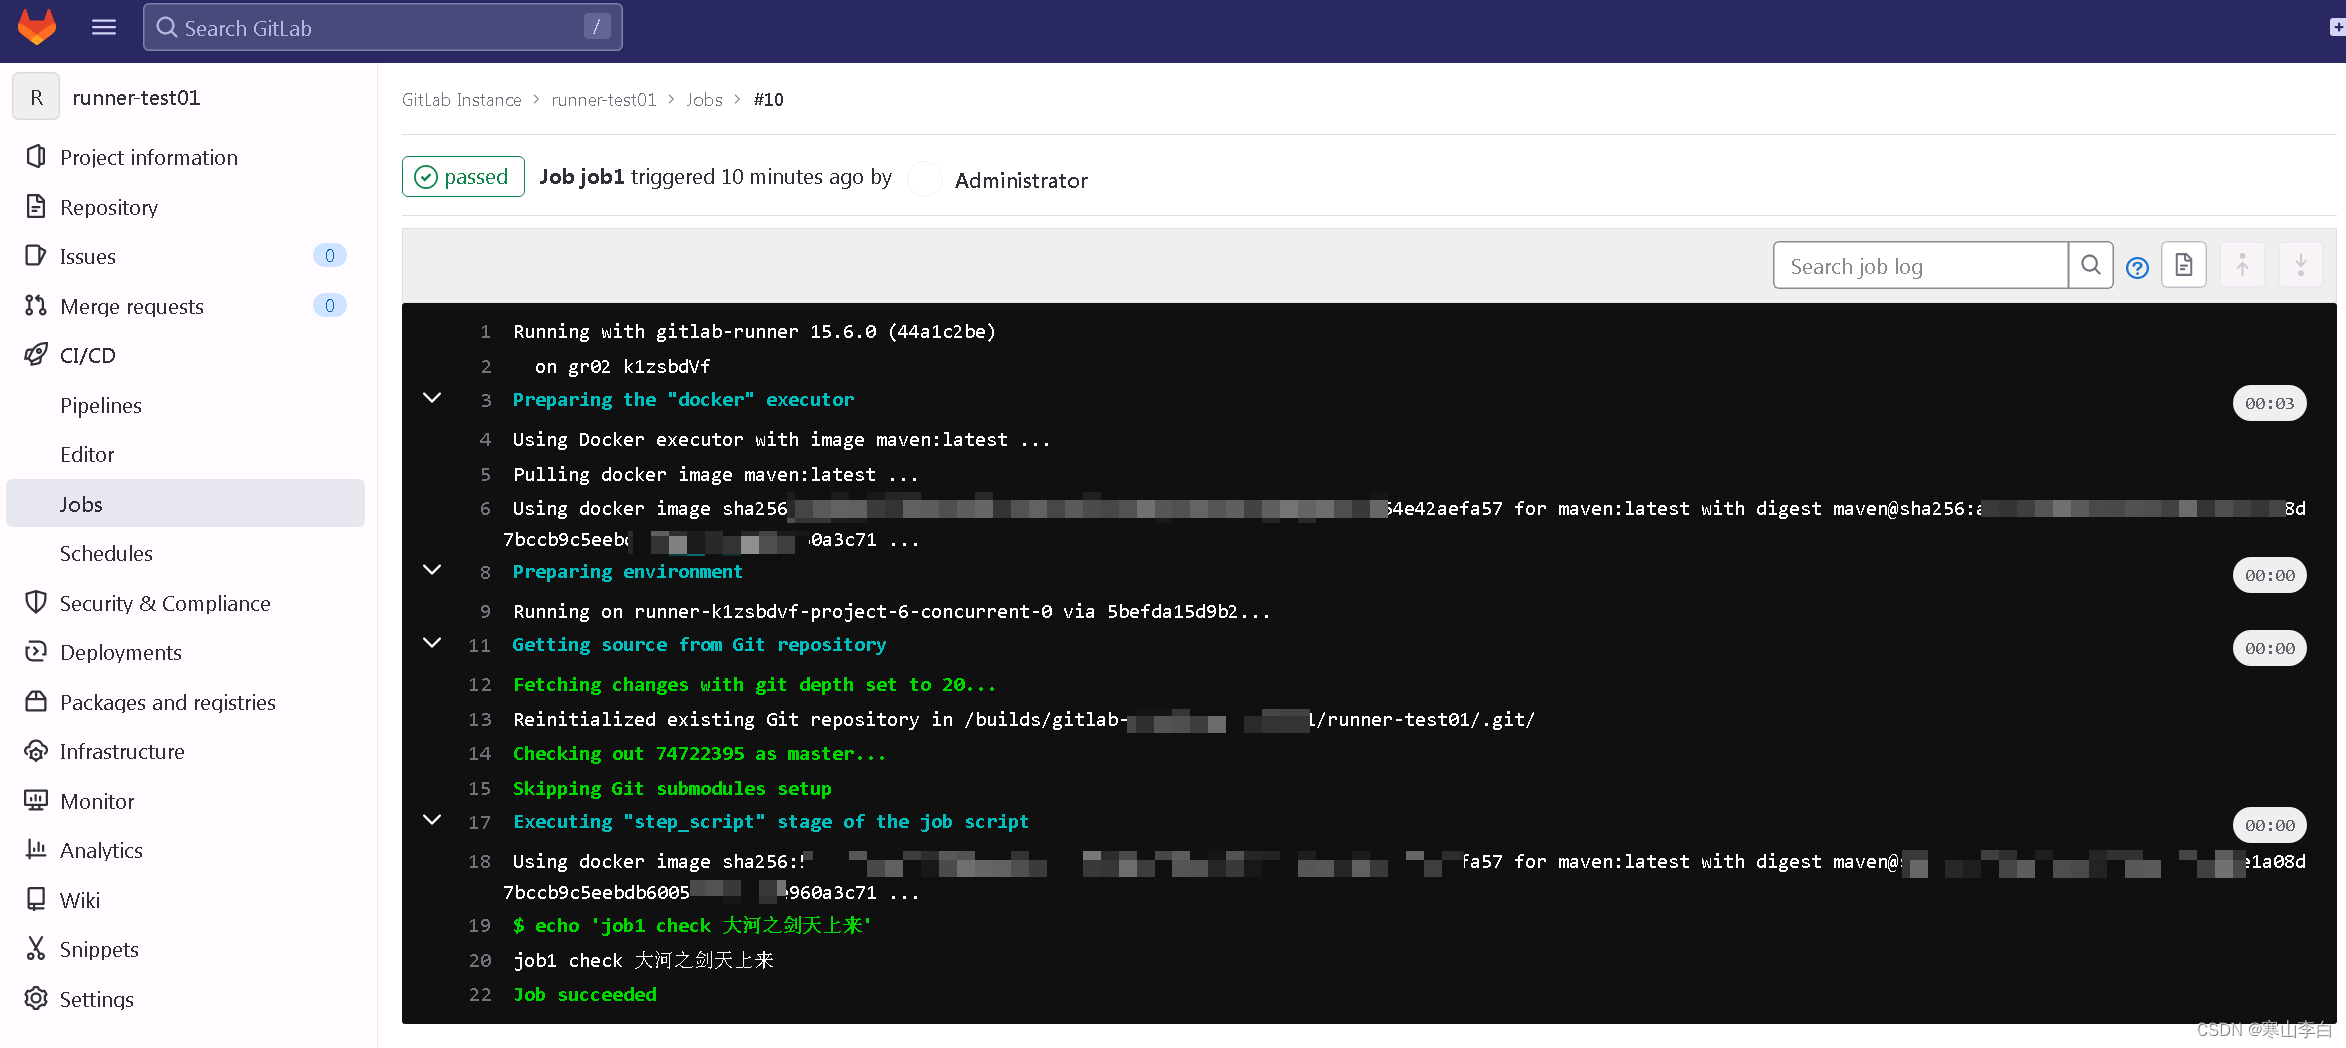Click the Snippets scissors icon

click(x=36, y=949)
